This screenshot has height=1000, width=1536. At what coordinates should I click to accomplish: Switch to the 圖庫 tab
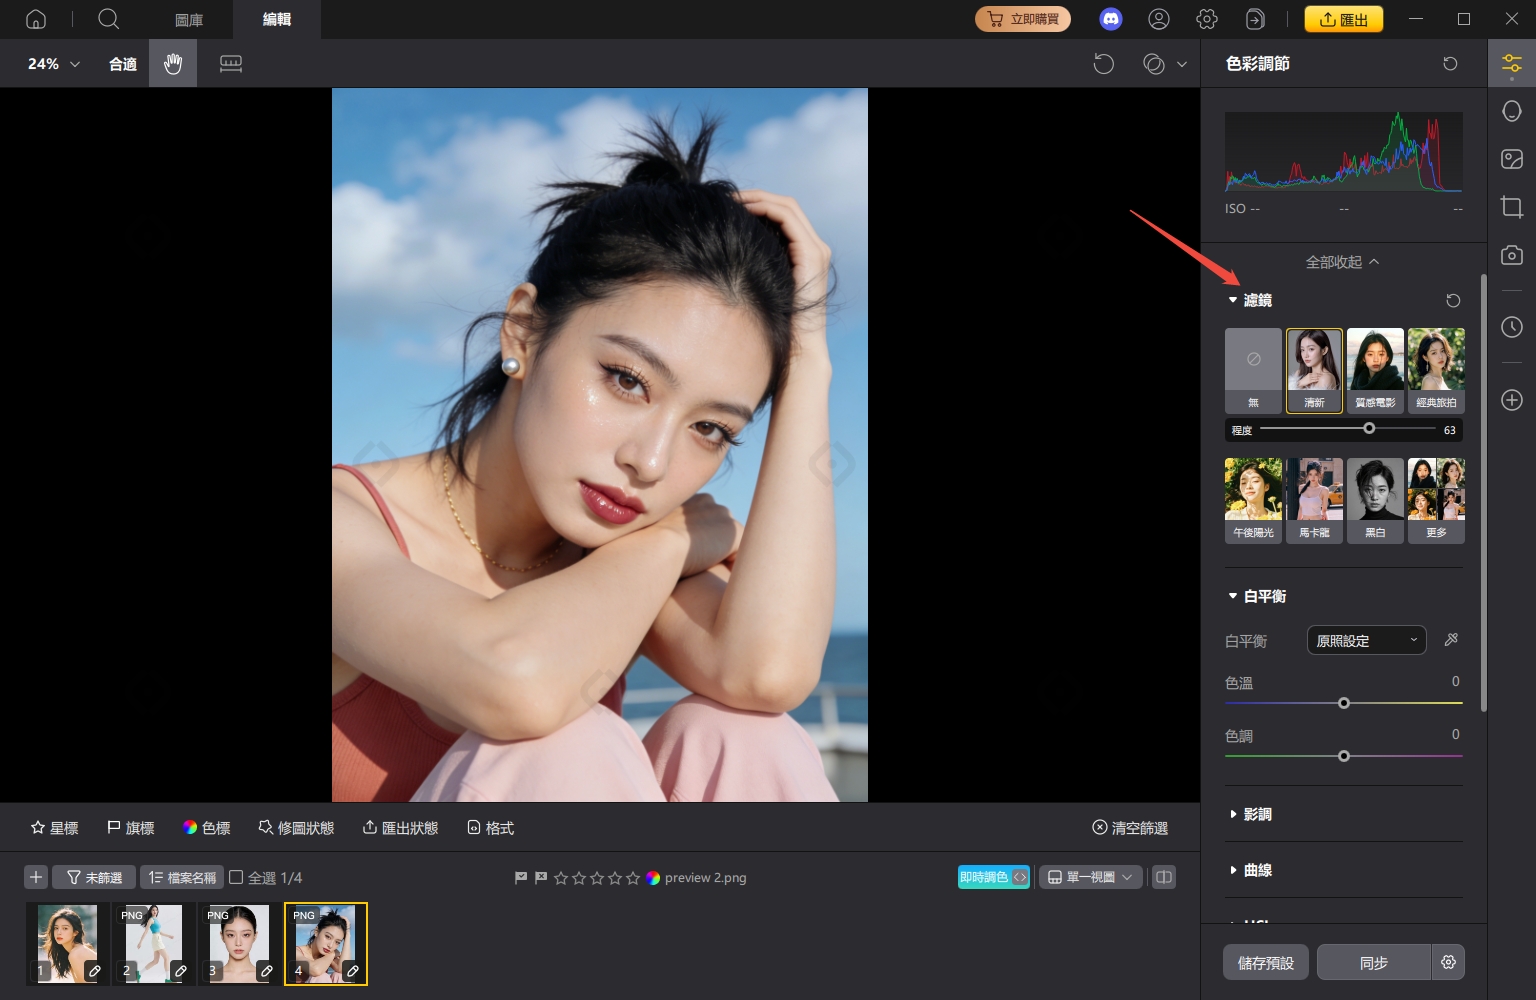click(x=188, y=19)
